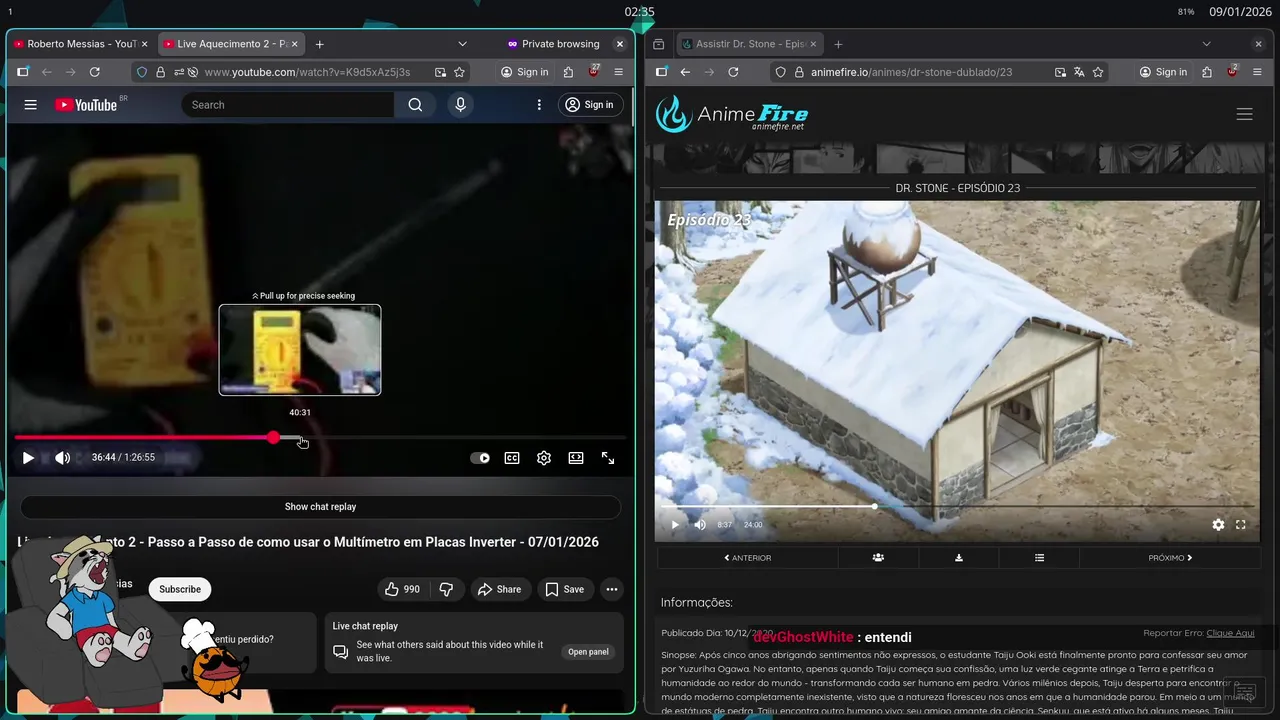Click the YouTube search magnifier button

[x=415, y=105]
